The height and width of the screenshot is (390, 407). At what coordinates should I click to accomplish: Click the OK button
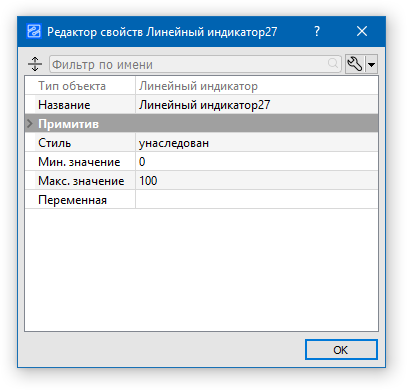[x=341, y=350]
